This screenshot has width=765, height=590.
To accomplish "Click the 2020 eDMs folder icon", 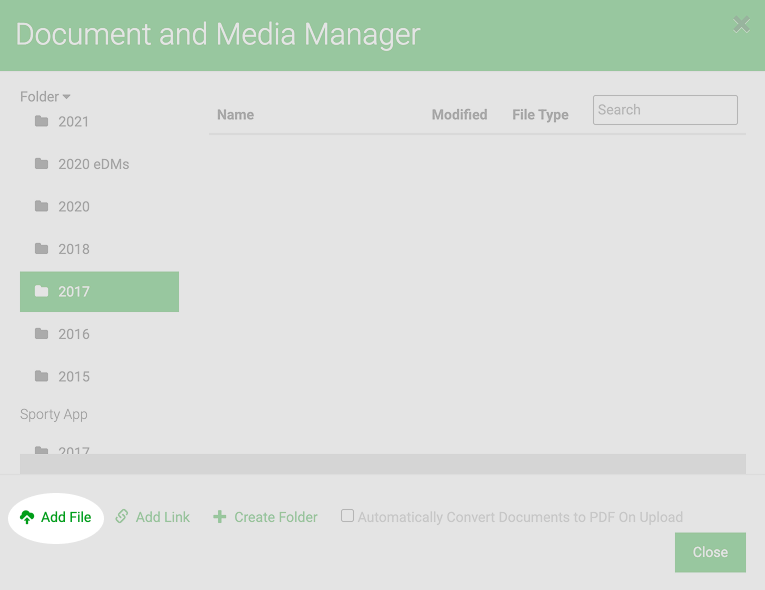I will (x=41, y=163).
